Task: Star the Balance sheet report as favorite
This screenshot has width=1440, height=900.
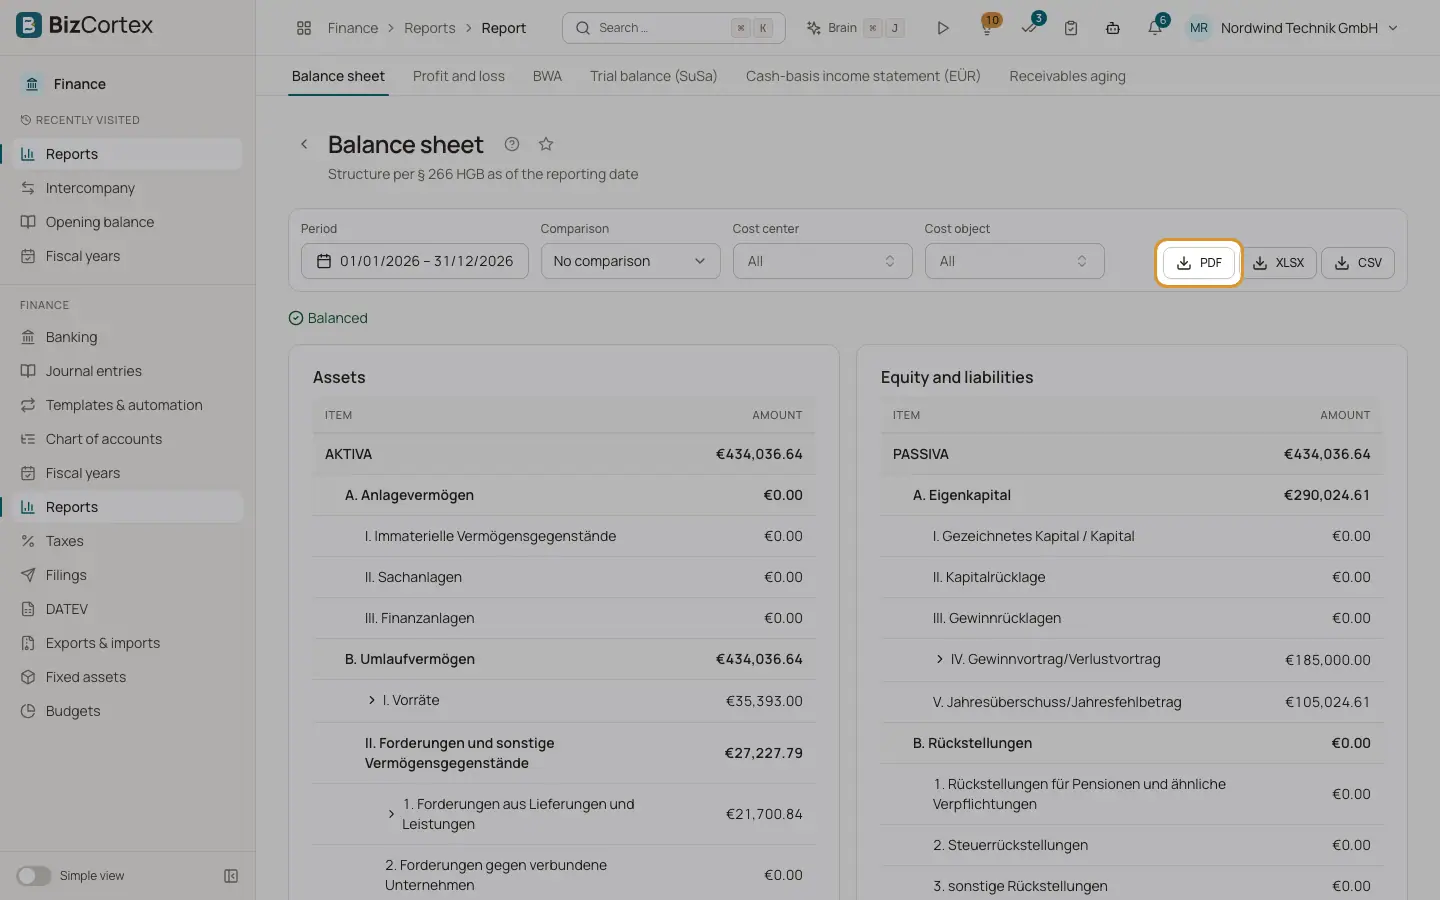Action: pyautogui.click(x=546, y=144)
